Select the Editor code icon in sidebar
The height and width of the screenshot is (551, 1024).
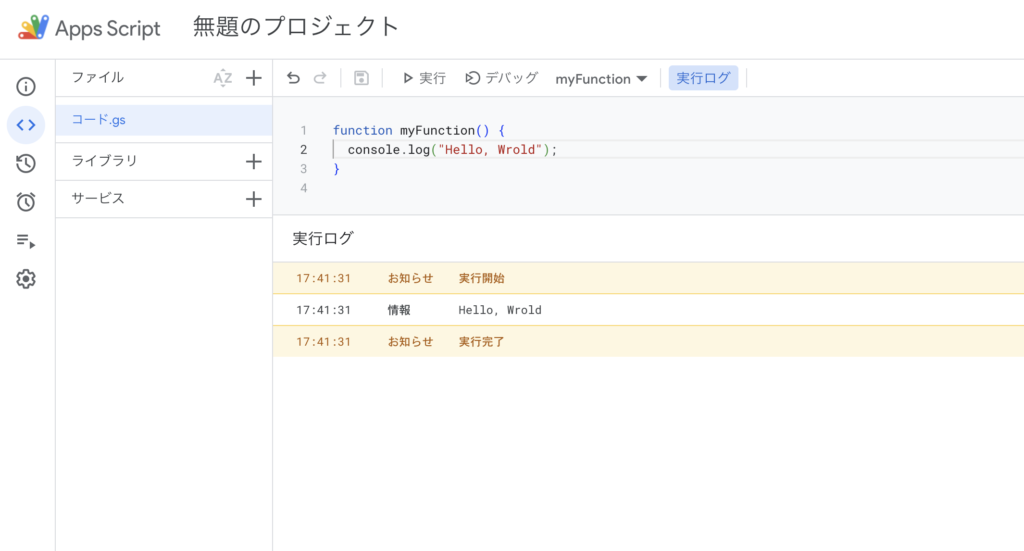pos(26,125)
